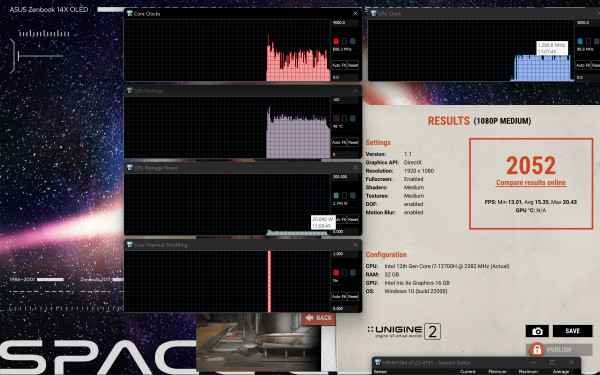The image size is (600, 375).
Task: Click the 300.000 maximum field in CPU Package Power
Action: (345, 177)
